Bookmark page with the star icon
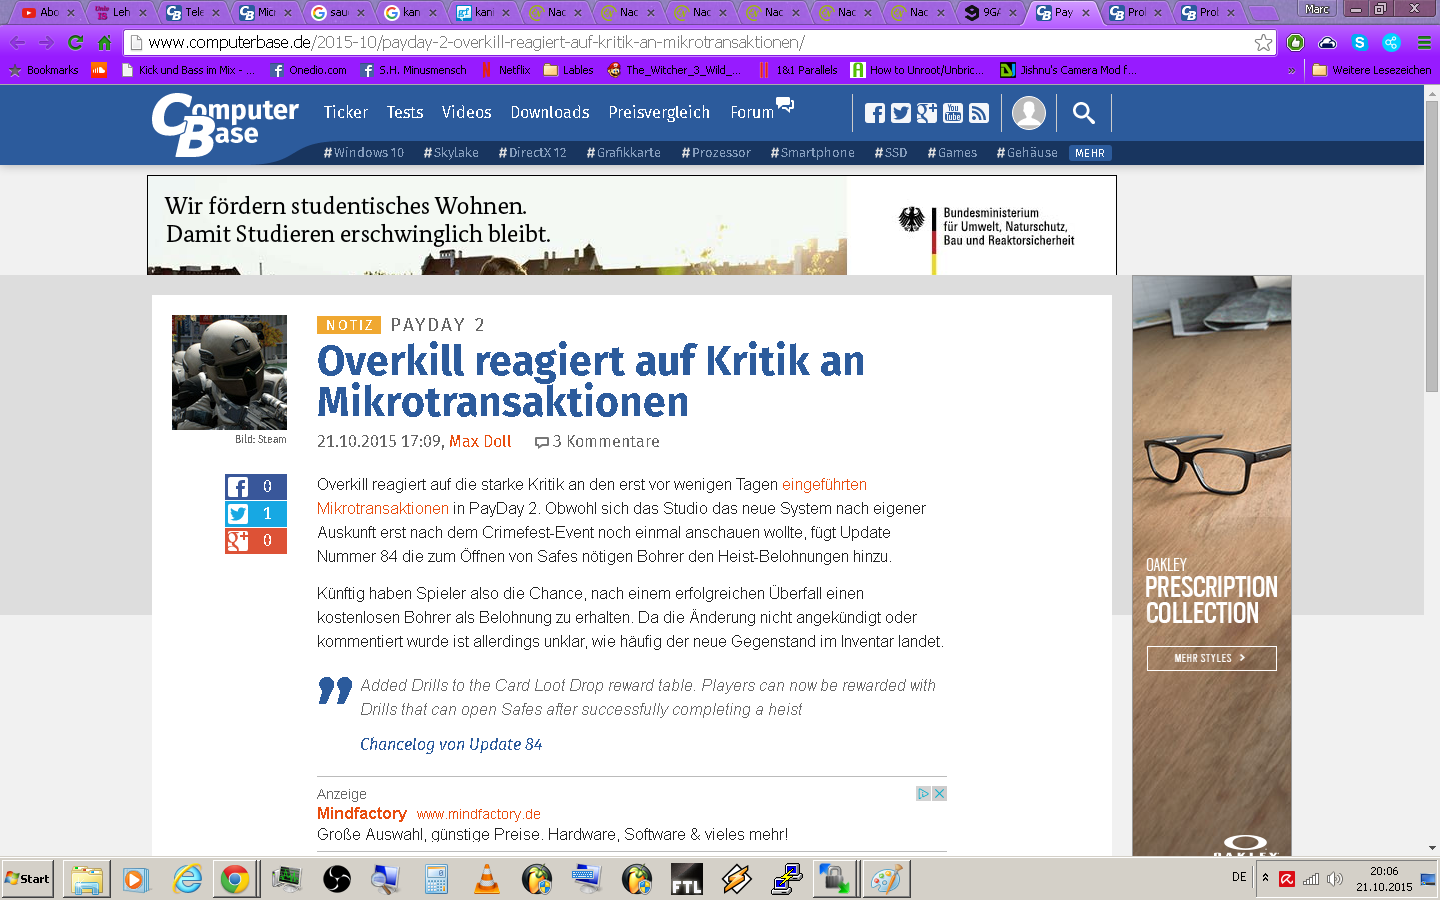The height and width of the screenshot is (900, 1440). coord(1263,42)
